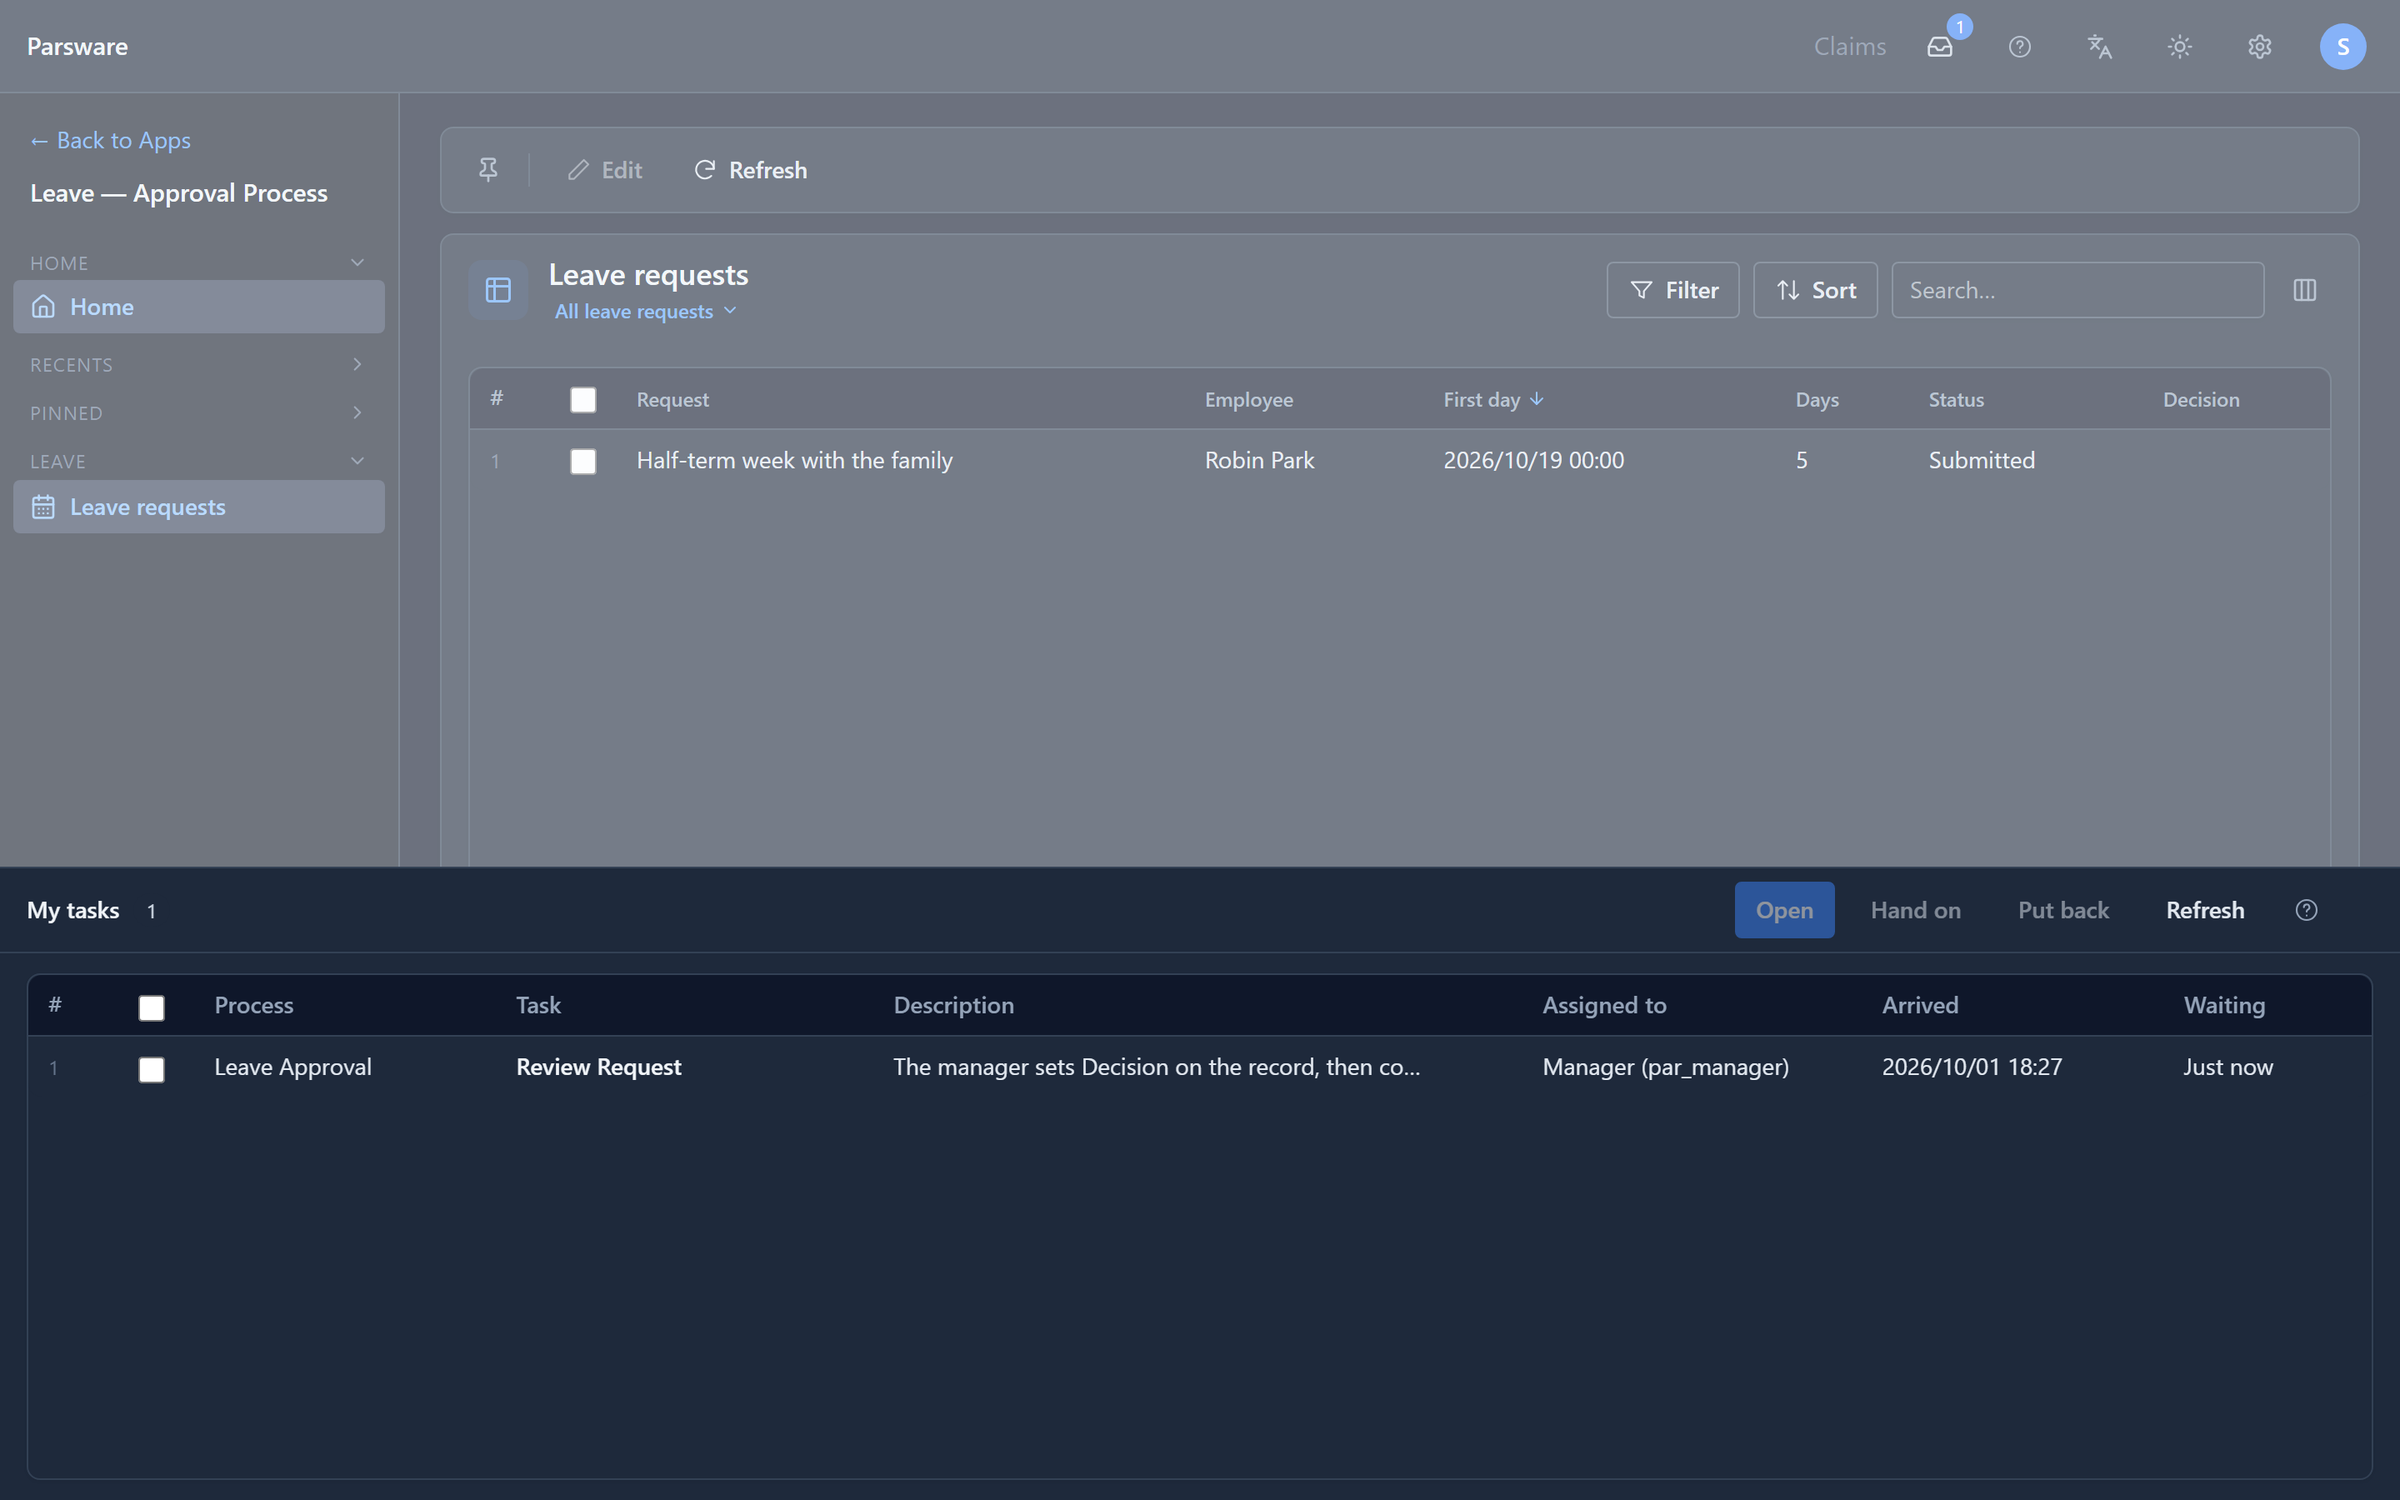Check the Half-term week request row checkbox
The image size is (2400, 1500).
pyautogui.click(x=583, y=461)
